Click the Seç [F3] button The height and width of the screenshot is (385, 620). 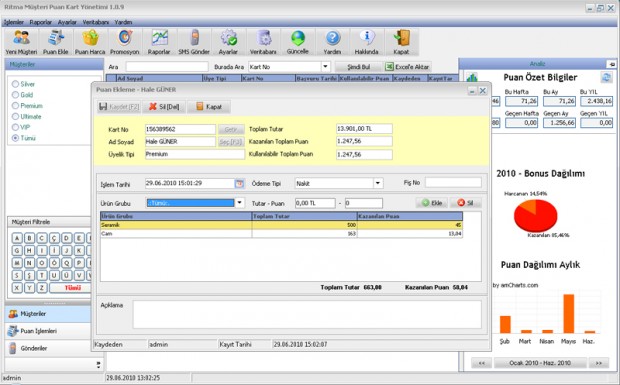[231, 142]
